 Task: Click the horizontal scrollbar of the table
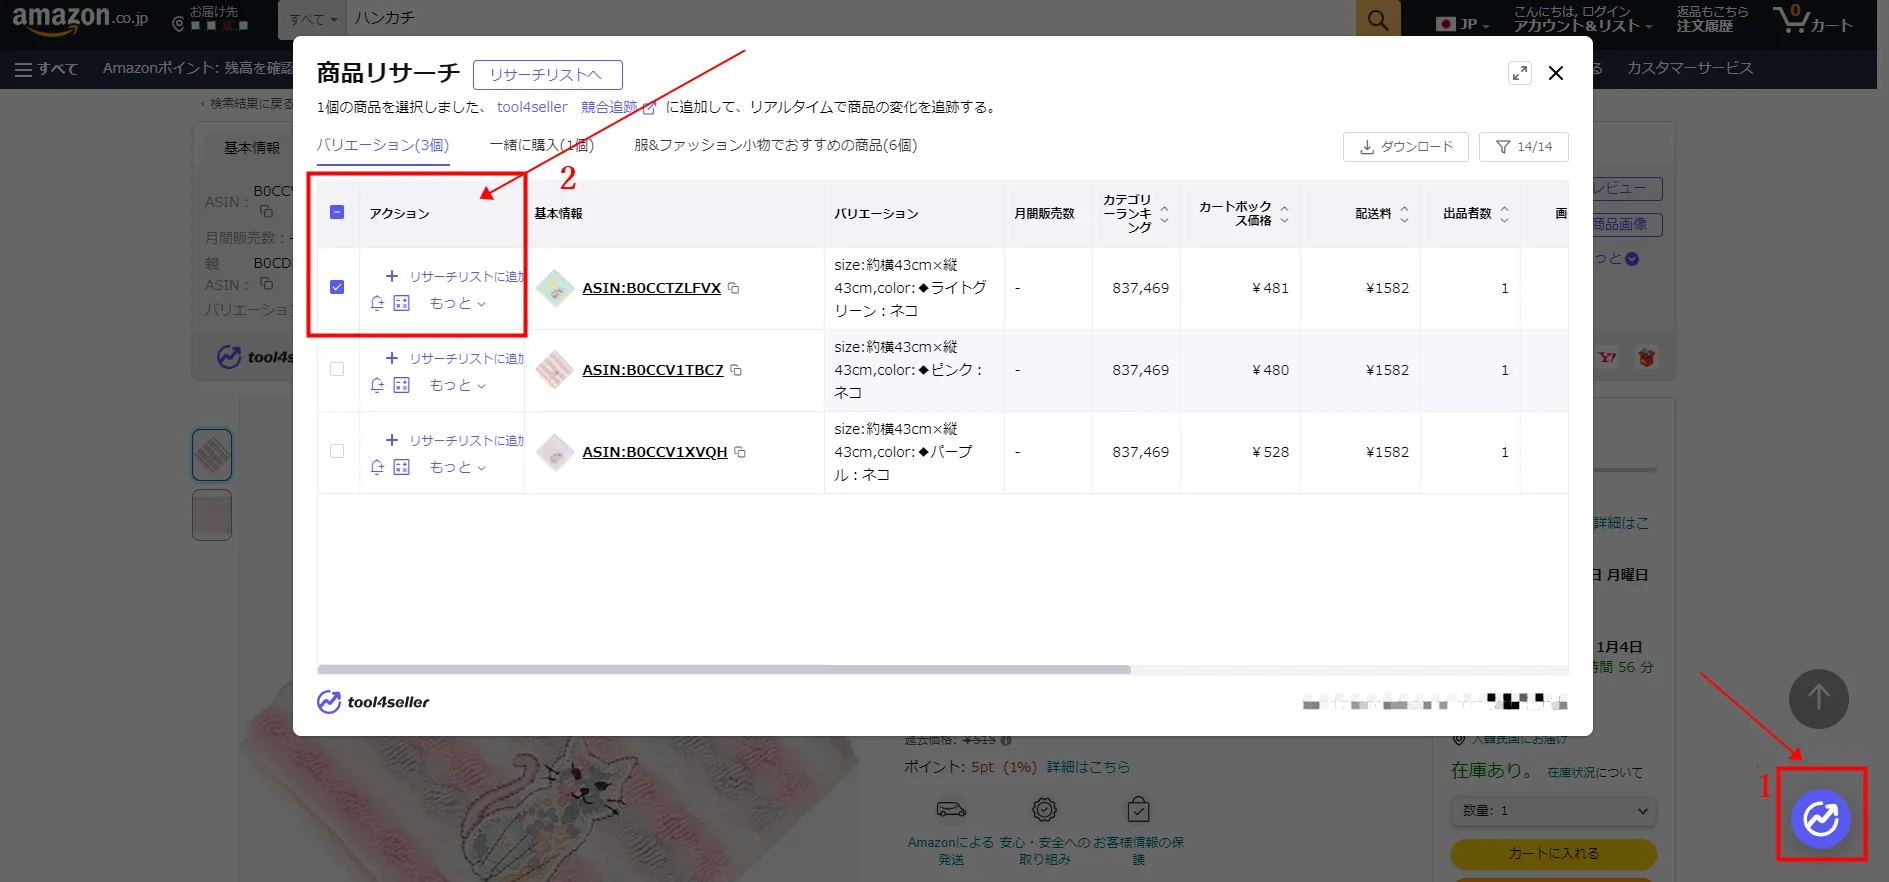pos(724,670)
